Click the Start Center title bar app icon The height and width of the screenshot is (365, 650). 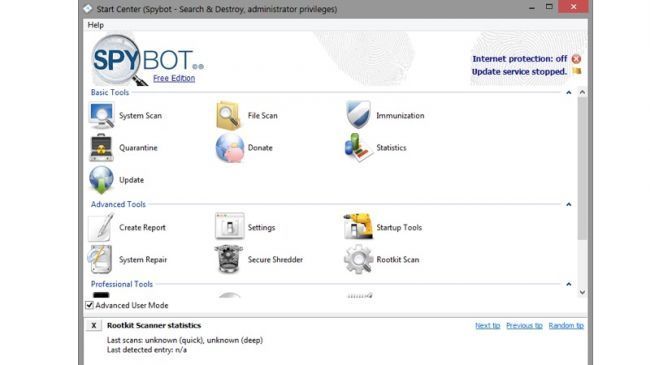click(x=87, y=9)
